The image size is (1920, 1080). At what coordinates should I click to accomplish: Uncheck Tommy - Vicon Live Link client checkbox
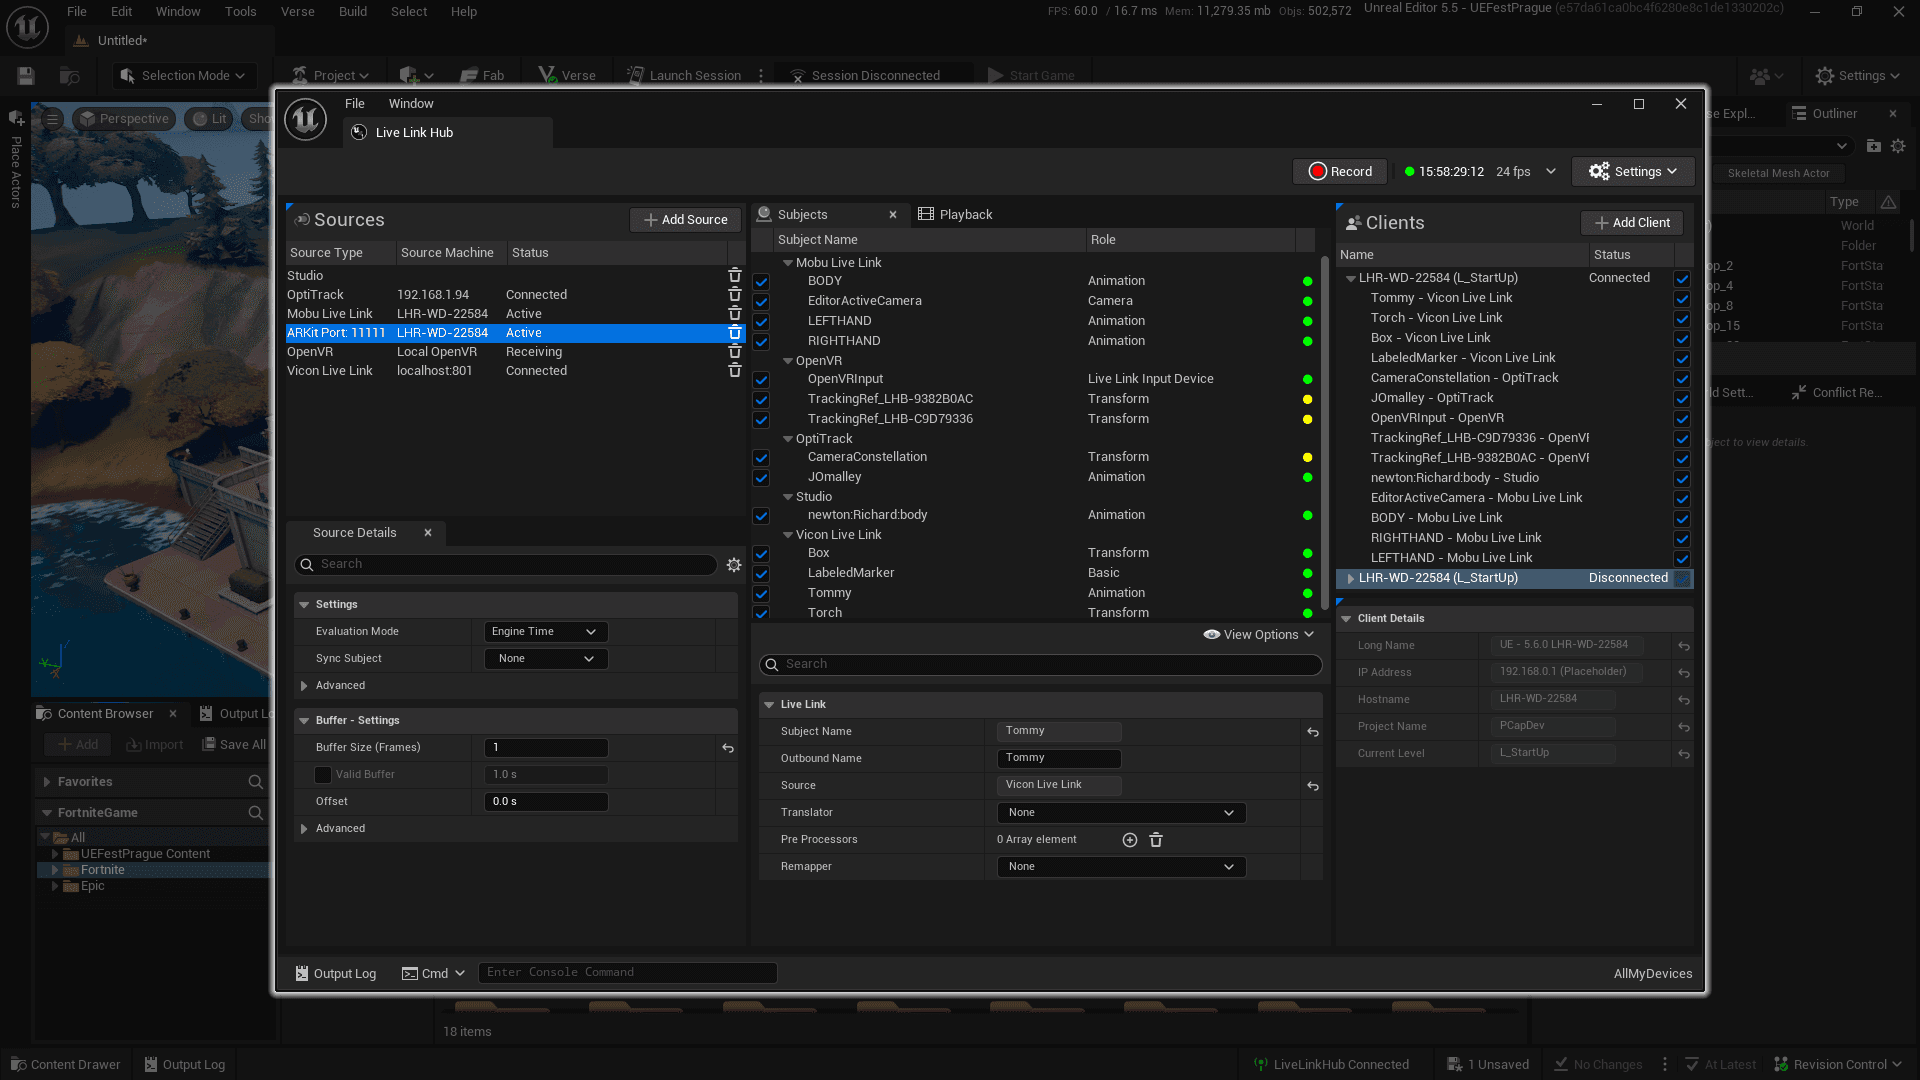1682,299
